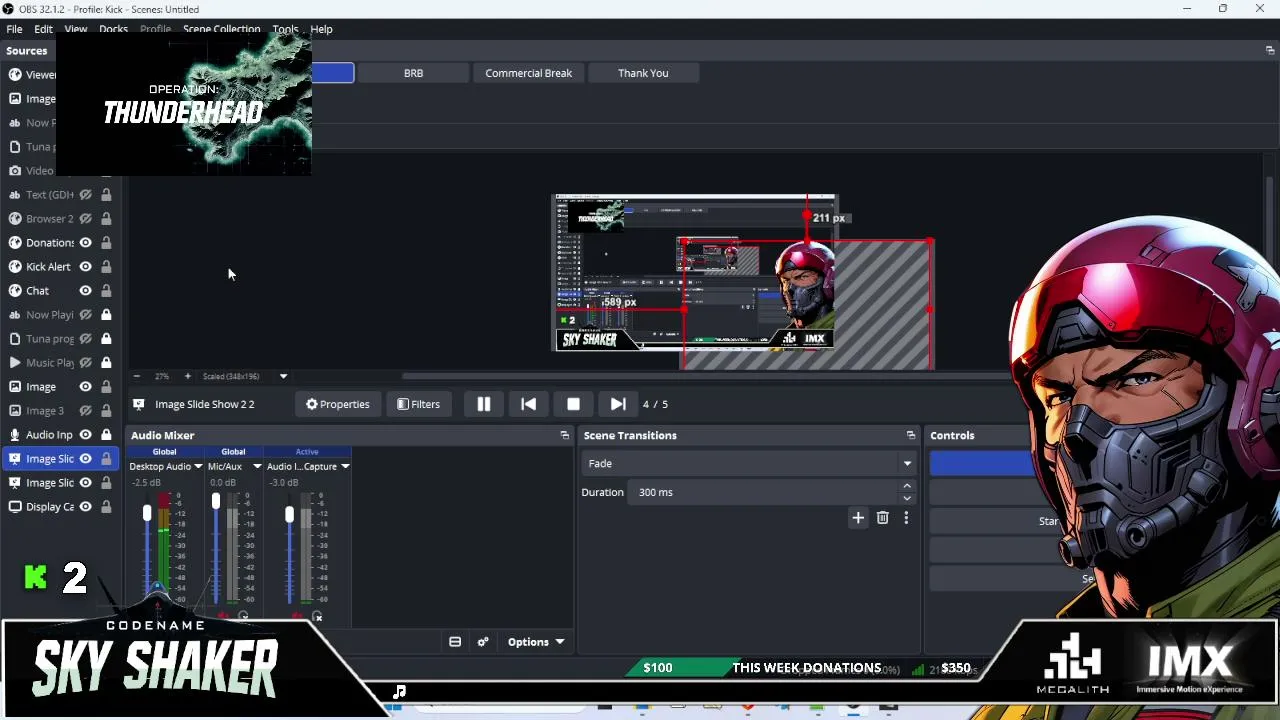This screenshot has height=720, width=1280.
Task: Add a new scene transition
Action: (858, 518)
